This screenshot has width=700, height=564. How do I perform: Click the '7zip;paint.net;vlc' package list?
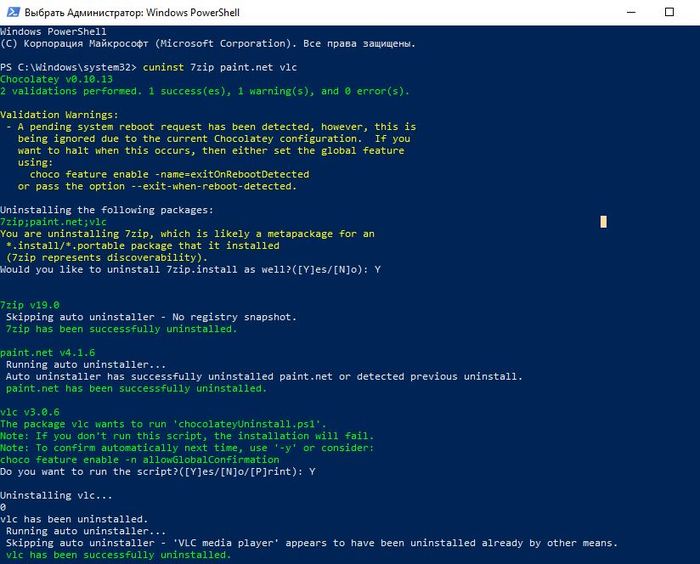pos(53,222)
